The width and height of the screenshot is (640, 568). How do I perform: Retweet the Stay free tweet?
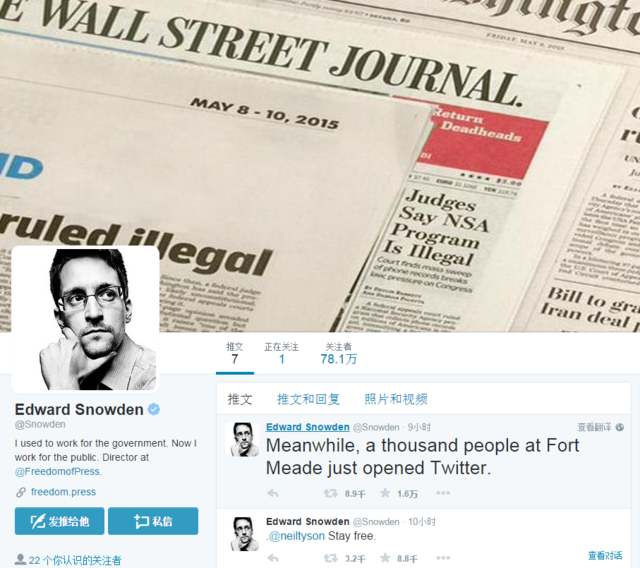pos(330,558)
